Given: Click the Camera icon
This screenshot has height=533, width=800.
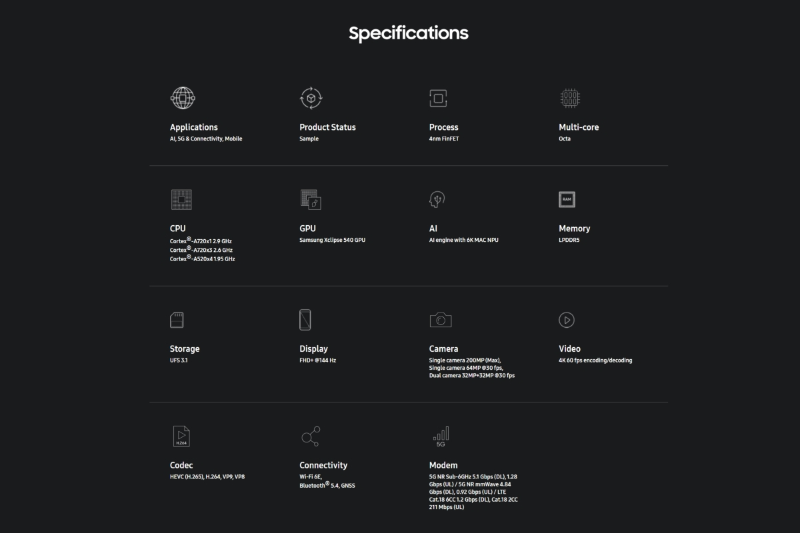Looking at the screenshot, I should [x=441, y=320].
